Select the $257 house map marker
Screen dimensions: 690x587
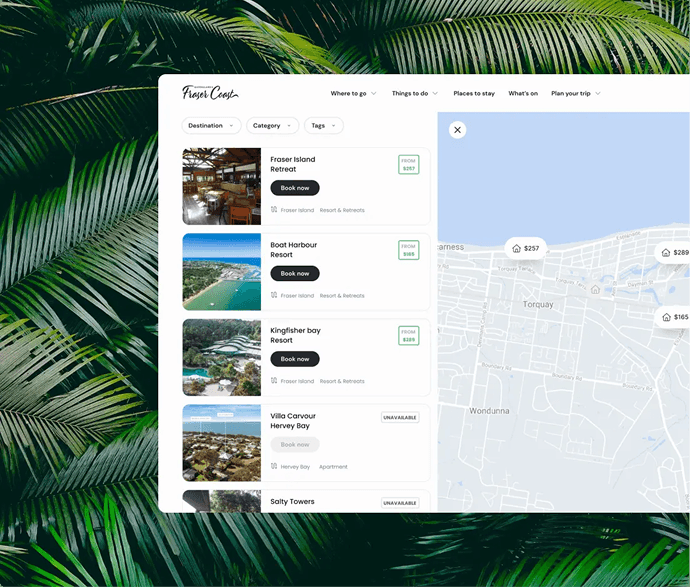tap(525, 248)
